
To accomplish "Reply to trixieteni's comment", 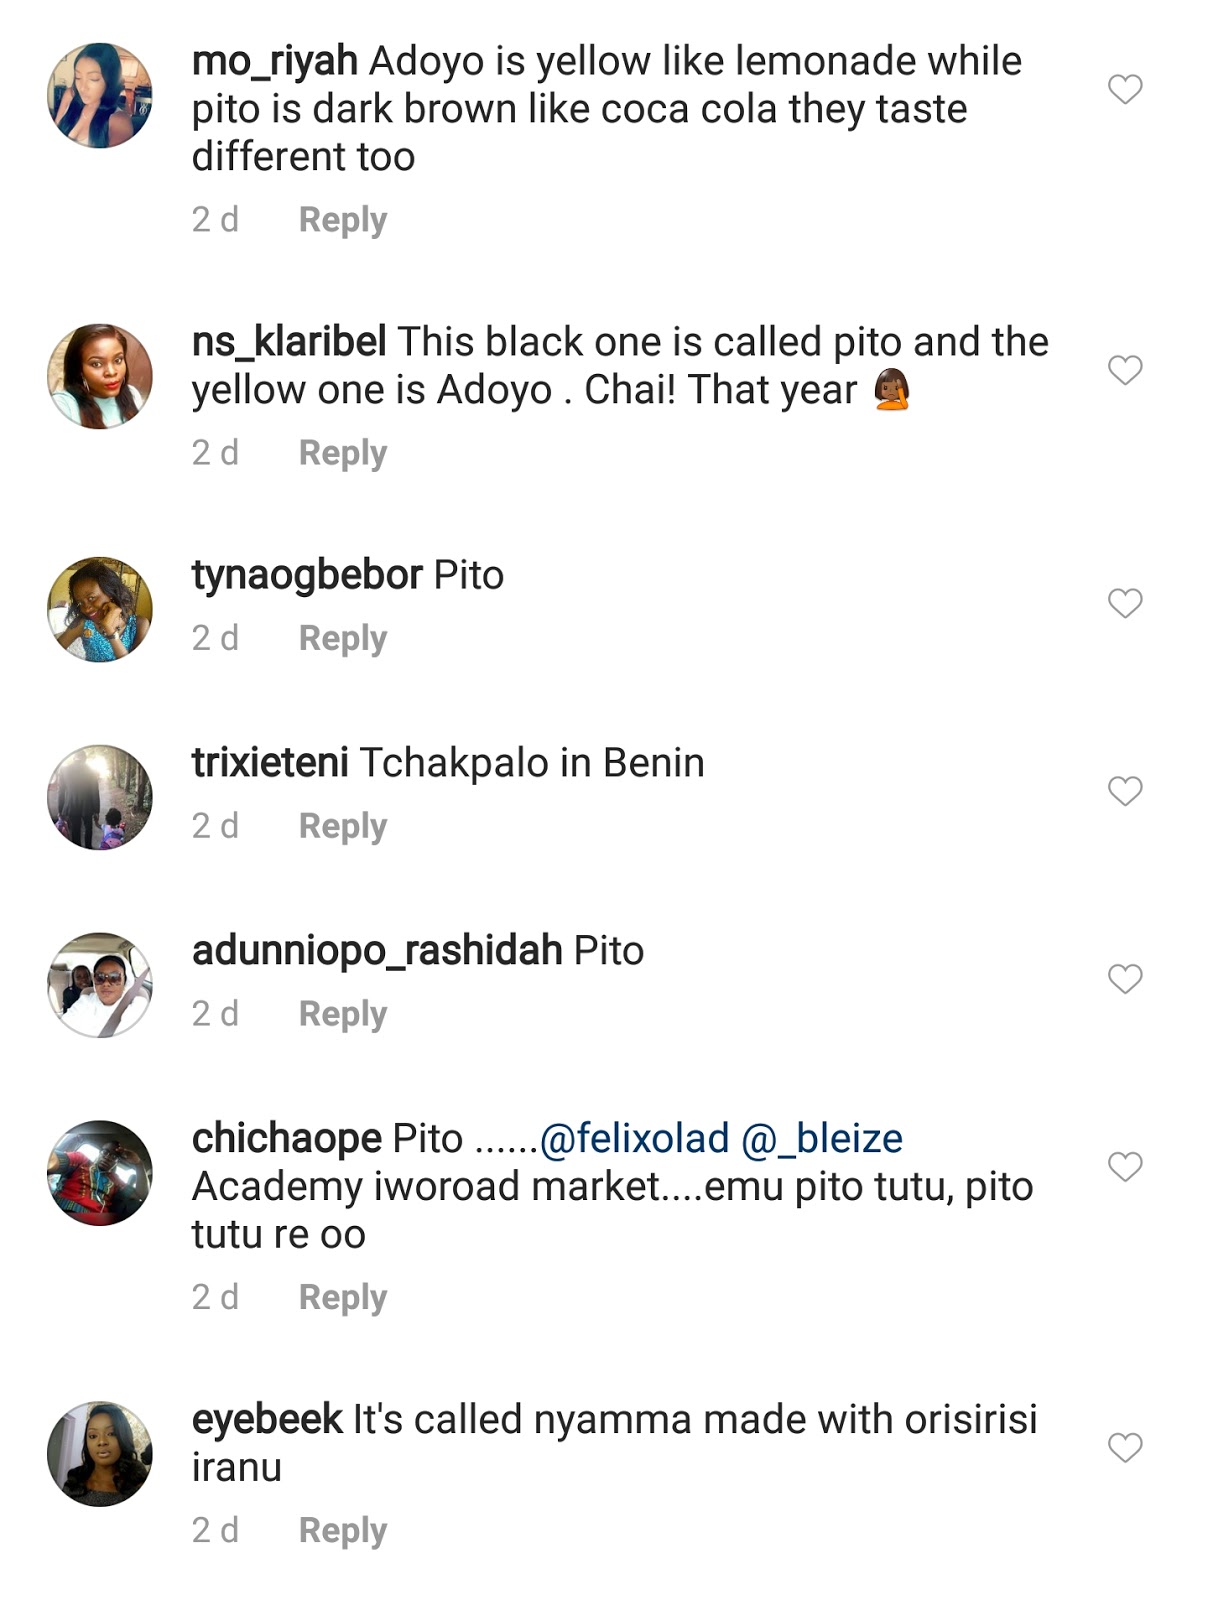I will click(x=342, y=826).
